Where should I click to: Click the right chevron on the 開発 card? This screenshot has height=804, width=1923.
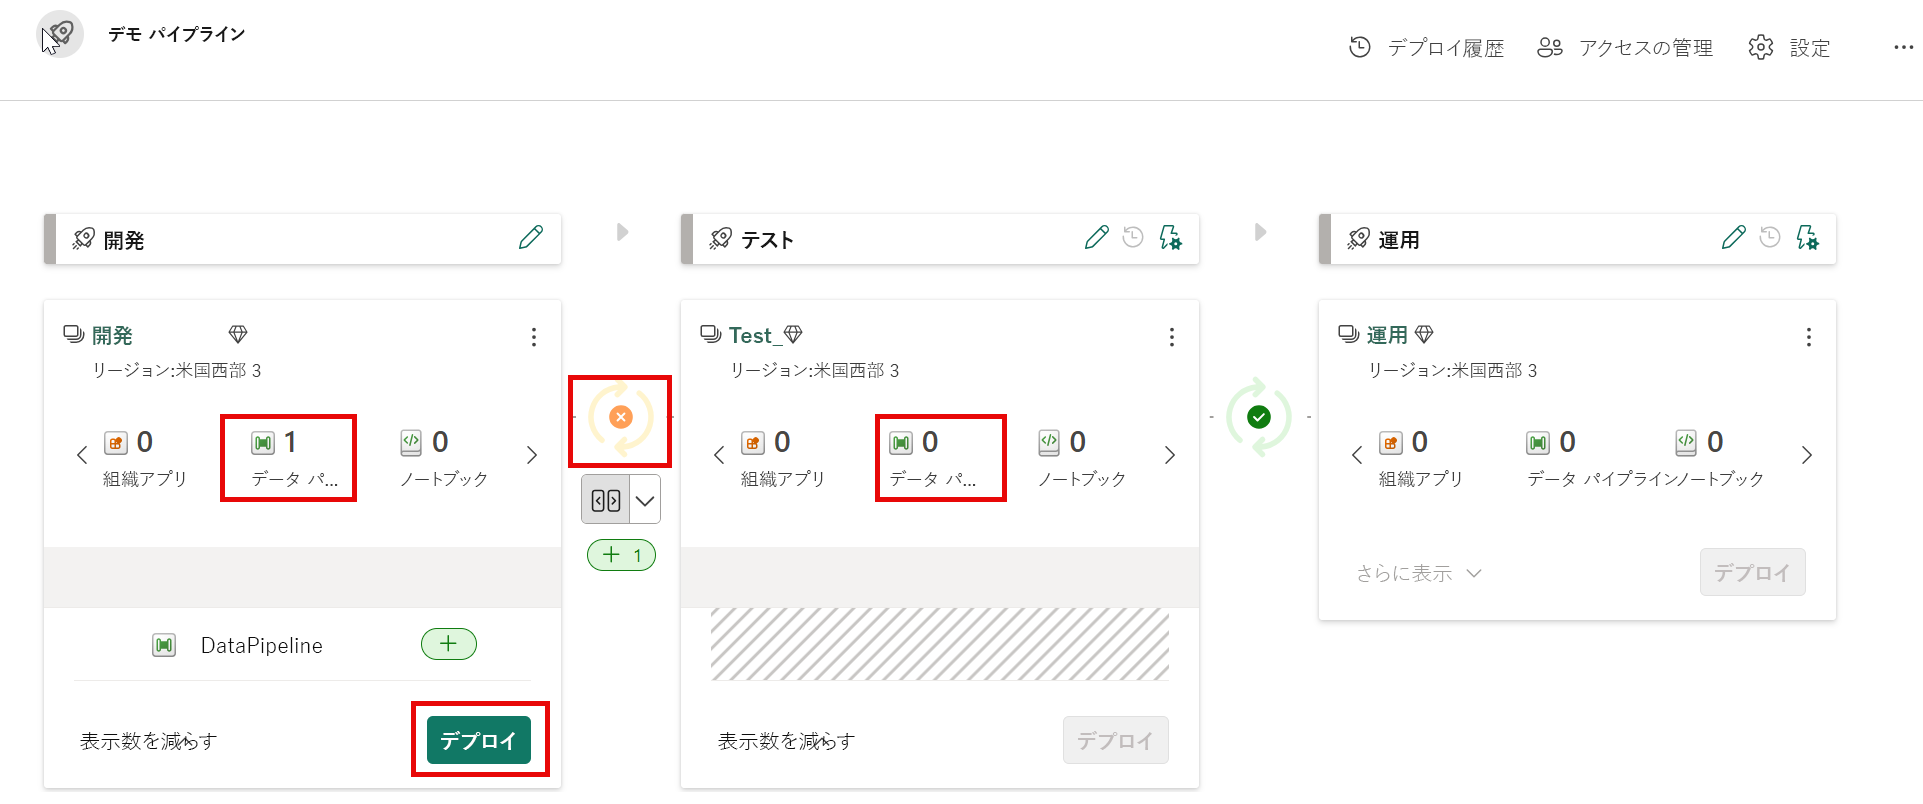(x=532, y=454)
